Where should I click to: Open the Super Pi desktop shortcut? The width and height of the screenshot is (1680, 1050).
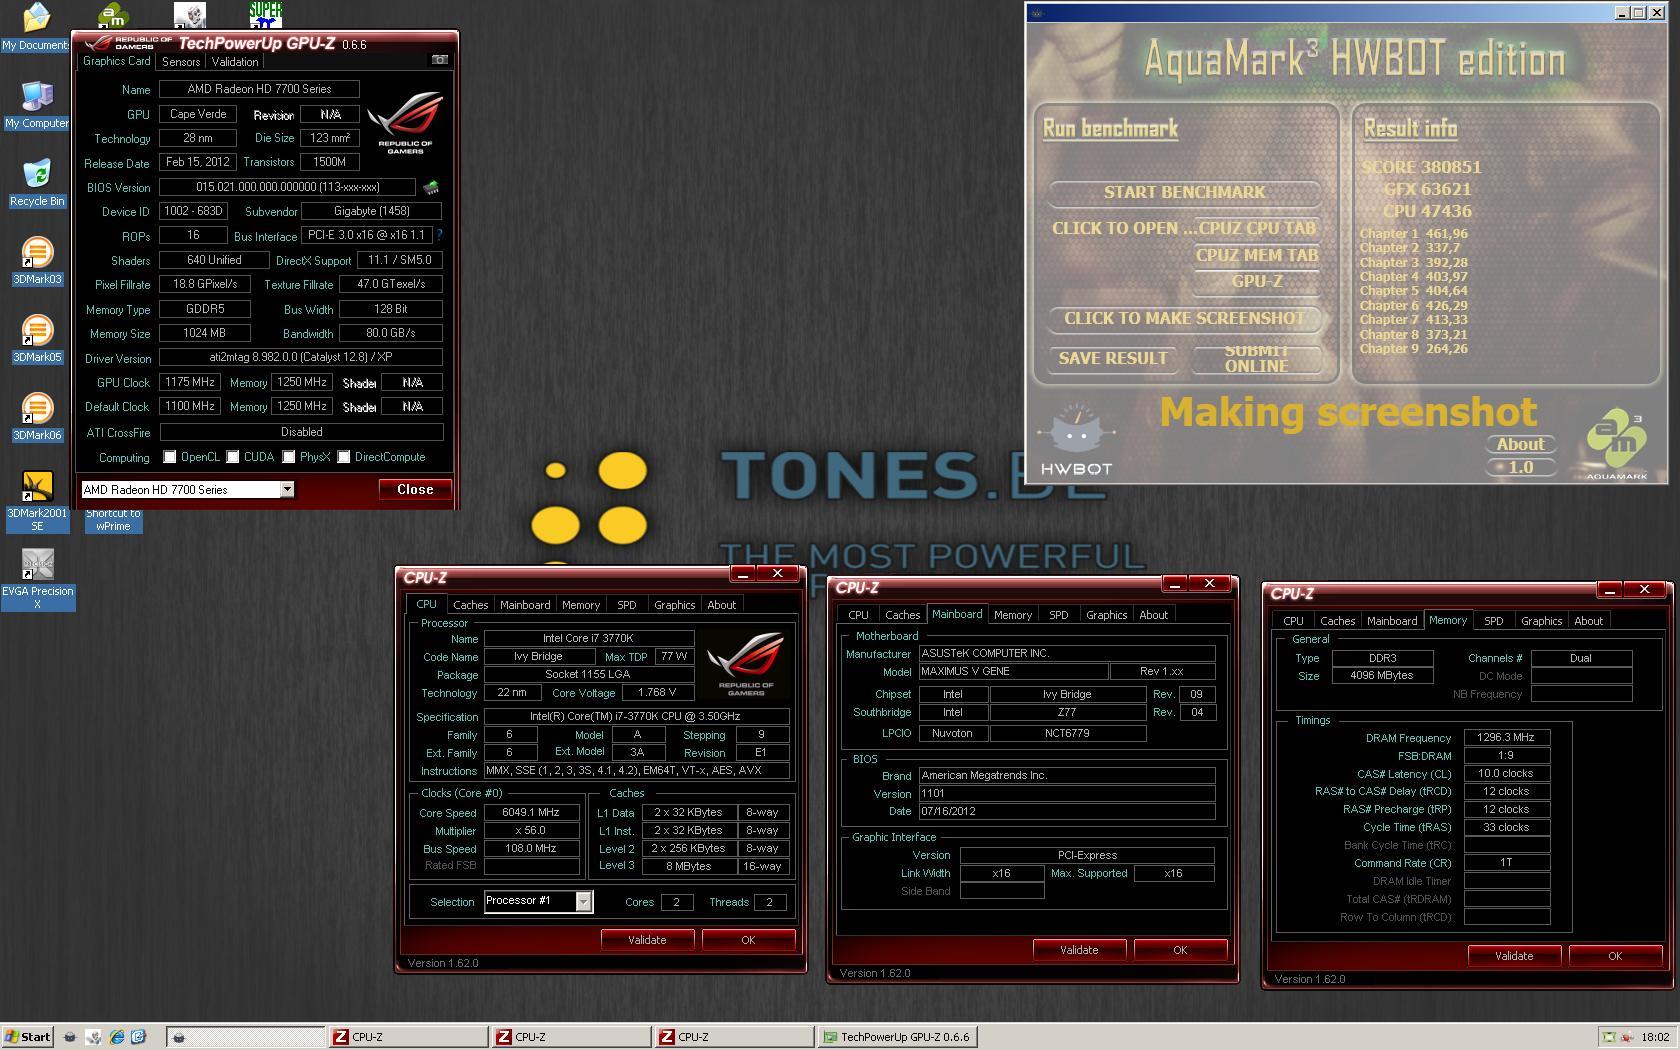point(265,14)
